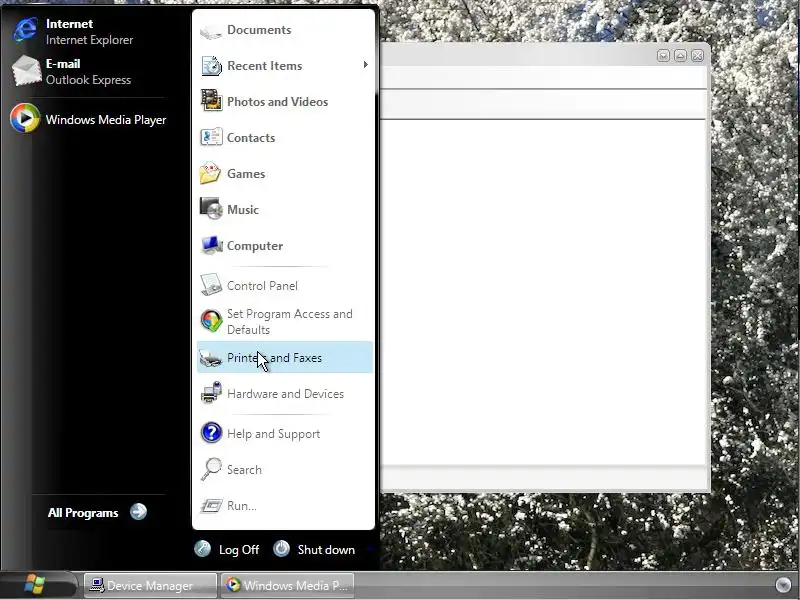800x600 pixels.
Task: Click the Help and Support label
Action: (273, 434)
